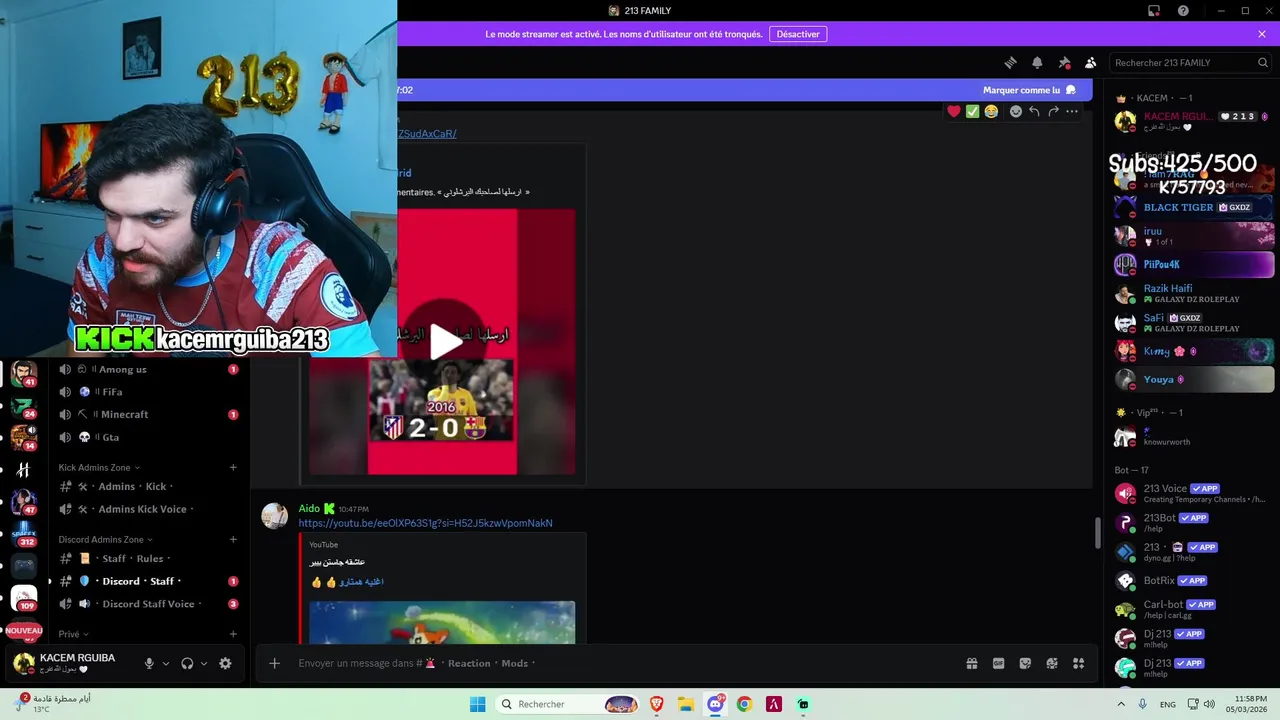Click the Aido username
The height and width of the screenshot is (720, 1280).
[x=309, y=508]
